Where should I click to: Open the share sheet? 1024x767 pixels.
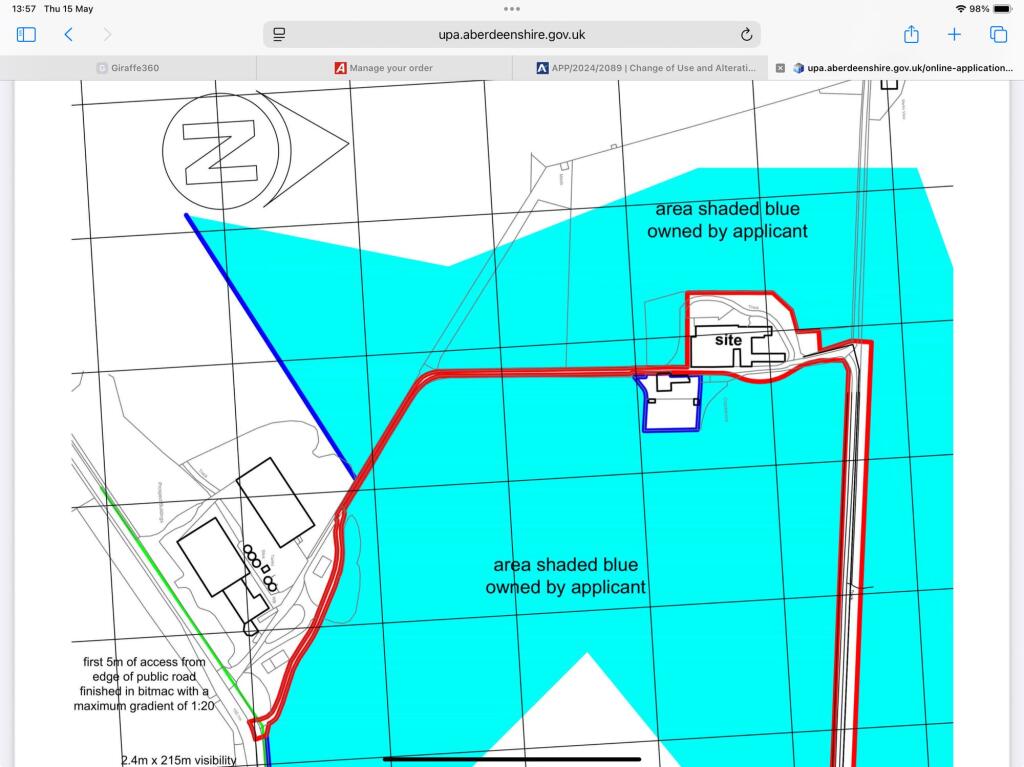point(911,33)
